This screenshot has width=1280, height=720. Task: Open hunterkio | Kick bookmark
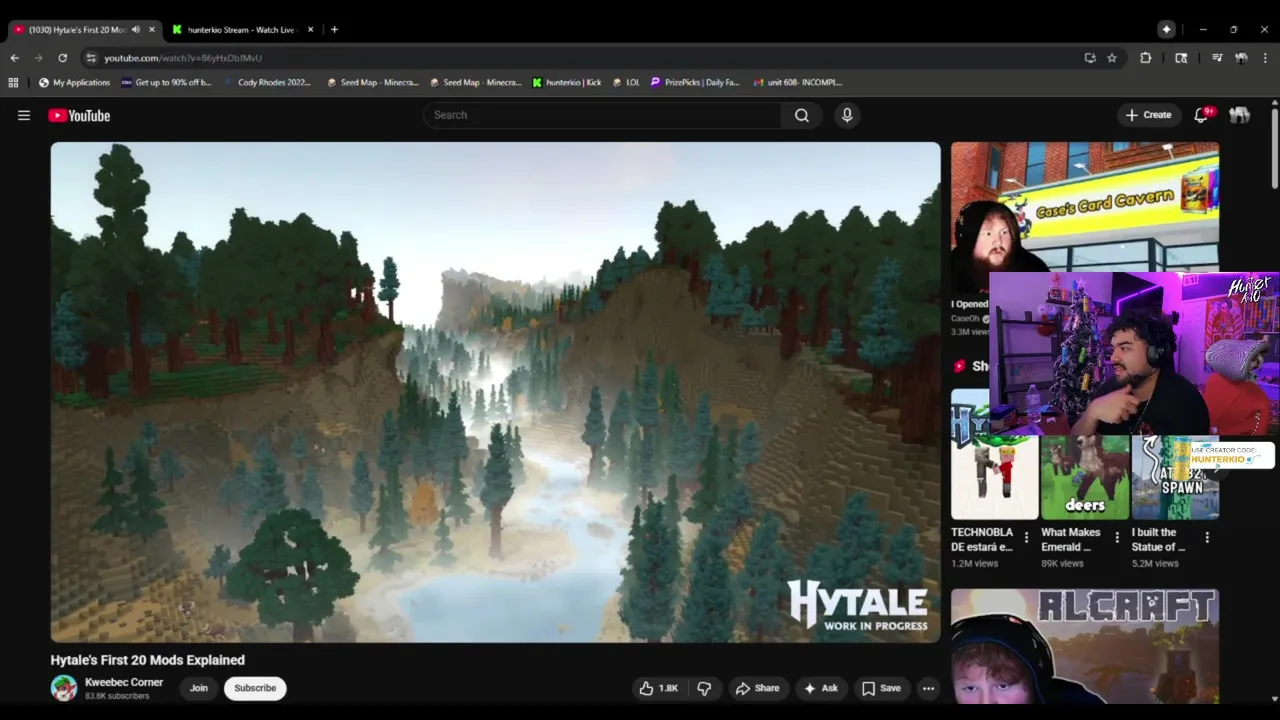[567, 83]
